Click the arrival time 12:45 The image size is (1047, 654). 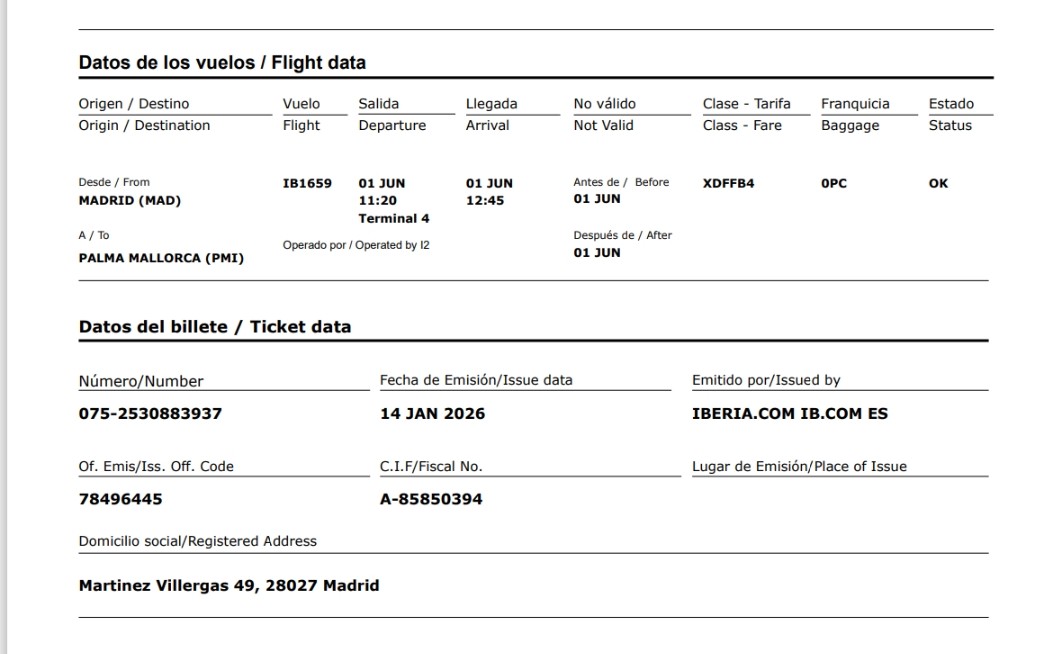click(485, 201)
